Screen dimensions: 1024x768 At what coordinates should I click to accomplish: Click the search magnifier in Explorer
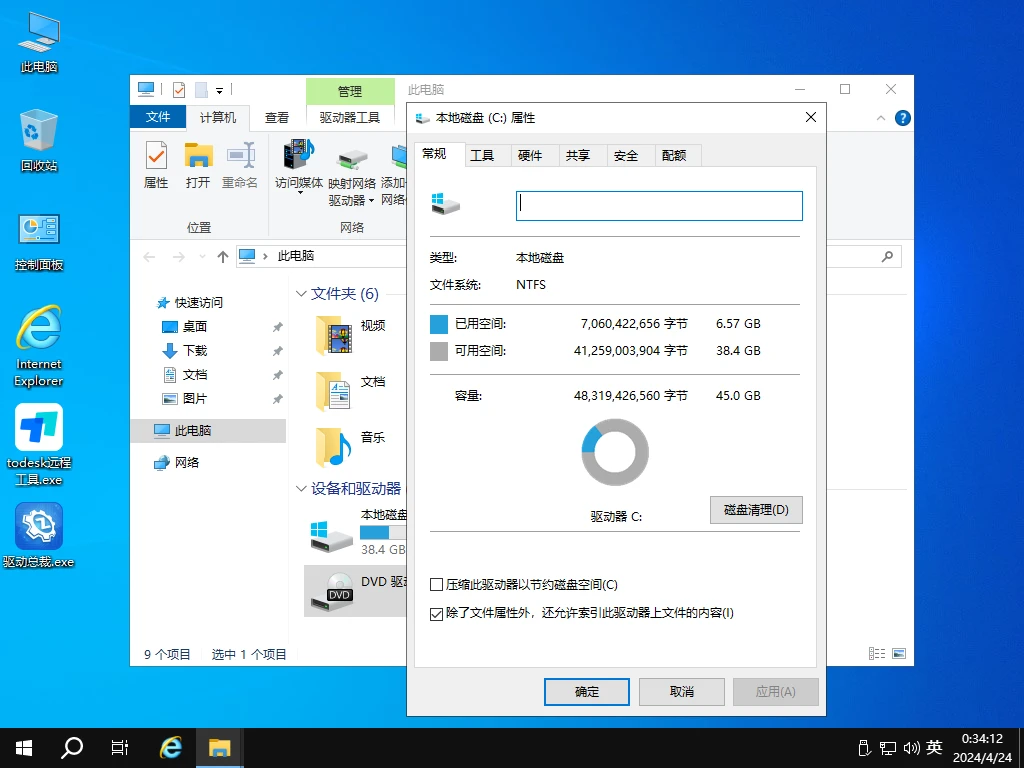887,256
